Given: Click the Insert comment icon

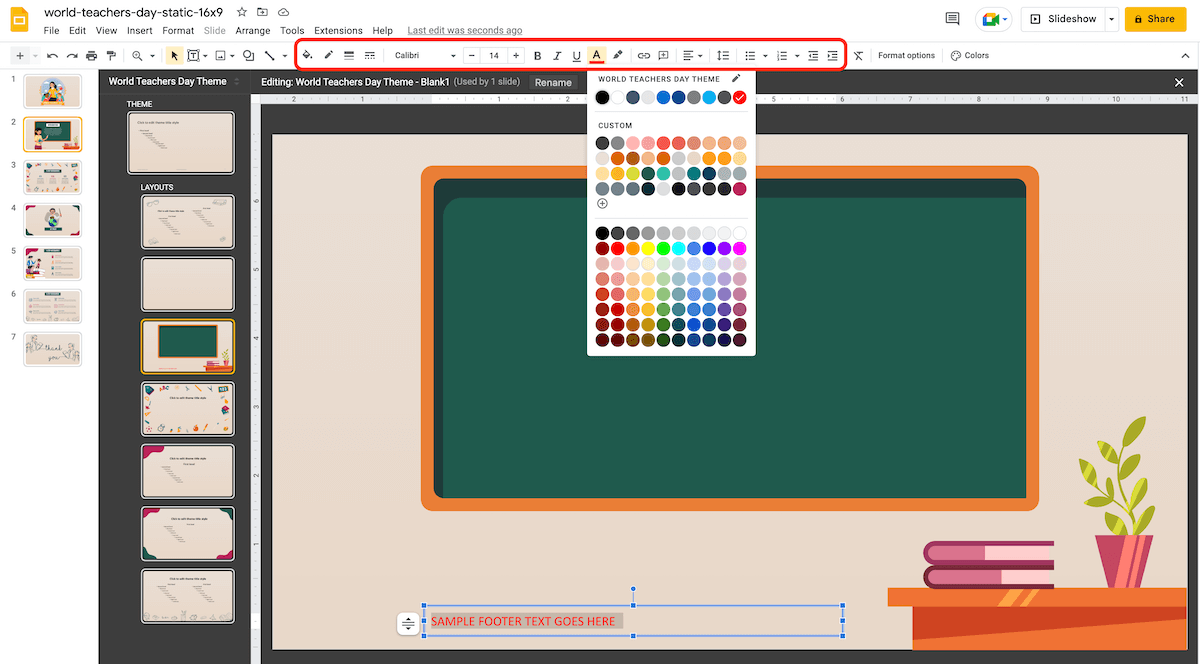Looking at the screenshot, I should click(x=662, y=55).
